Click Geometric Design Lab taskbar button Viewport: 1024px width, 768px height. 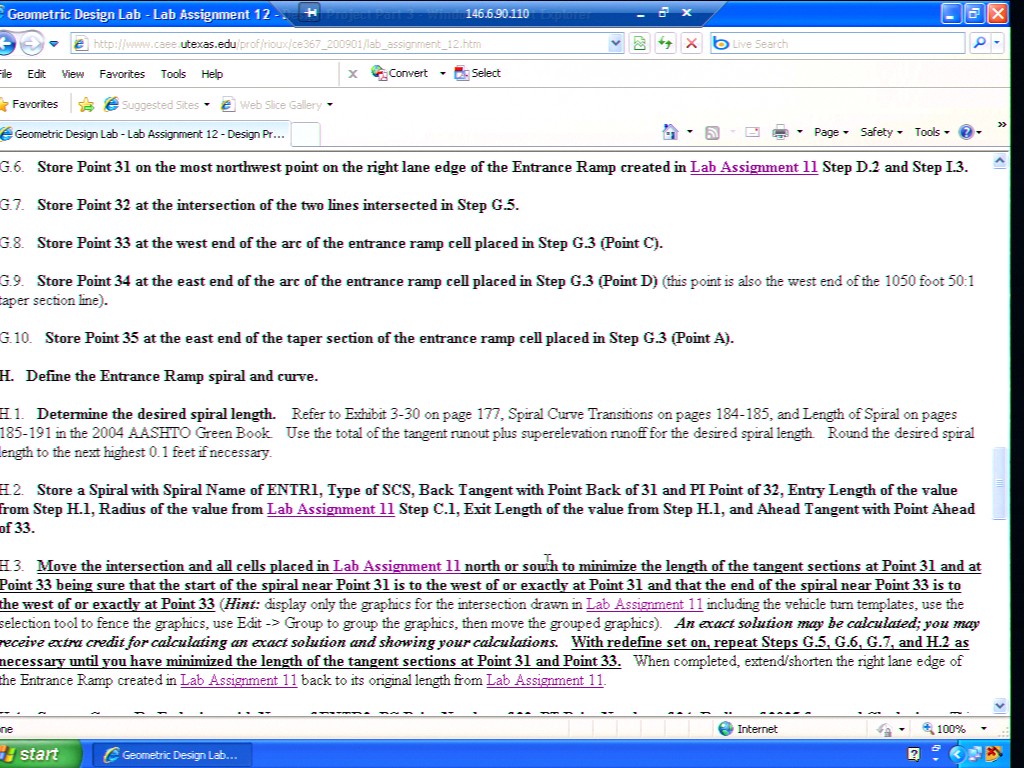tap(173, 755)
